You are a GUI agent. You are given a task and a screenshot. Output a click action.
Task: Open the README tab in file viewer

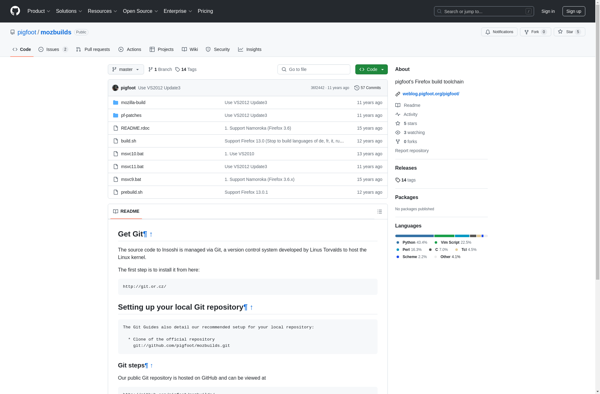pyautogui.click(x=126, y=211)
